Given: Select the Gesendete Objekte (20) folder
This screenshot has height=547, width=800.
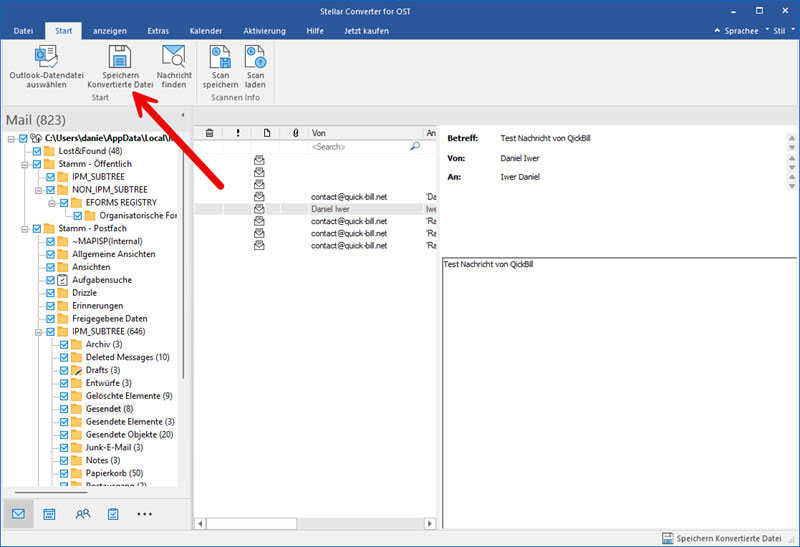Looking at the screenshot, I should point(129,434).
